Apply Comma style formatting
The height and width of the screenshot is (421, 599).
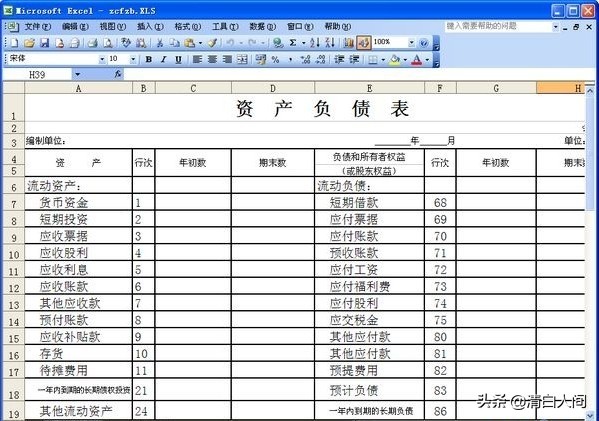[290, 60]
